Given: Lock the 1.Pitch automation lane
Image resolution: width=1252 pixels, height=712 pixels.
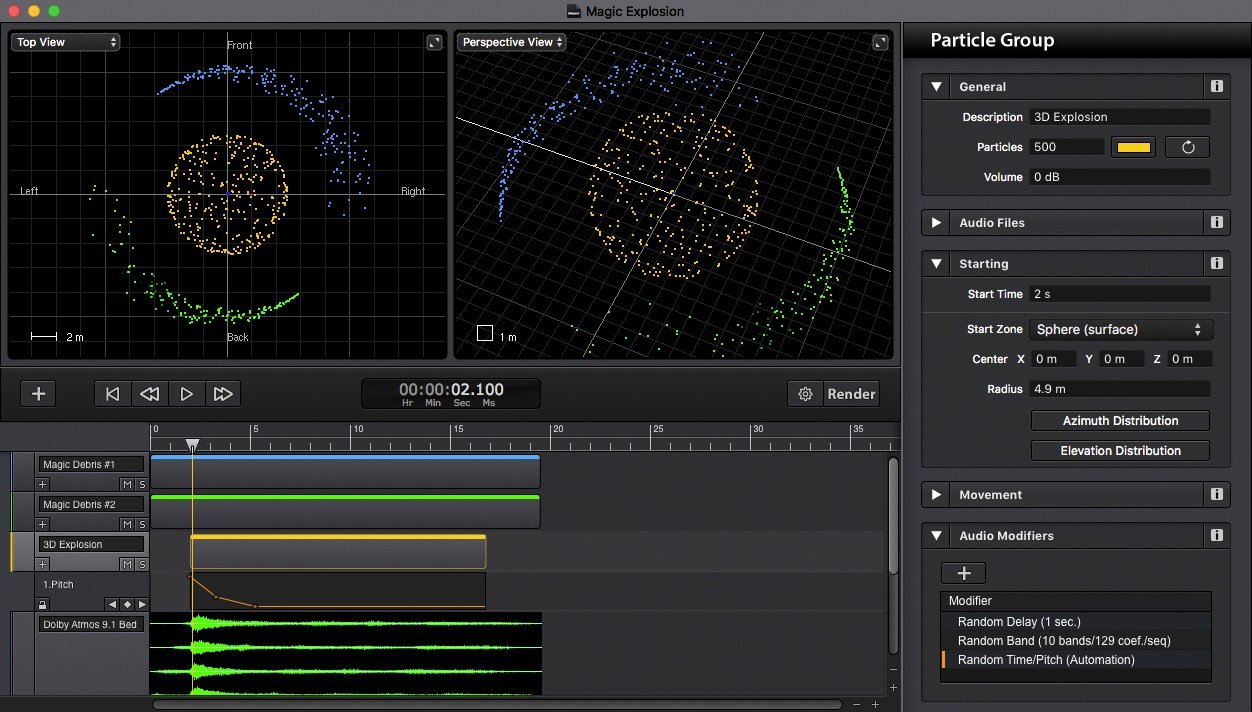Looking at the screenshot, I should coord(42,604).
